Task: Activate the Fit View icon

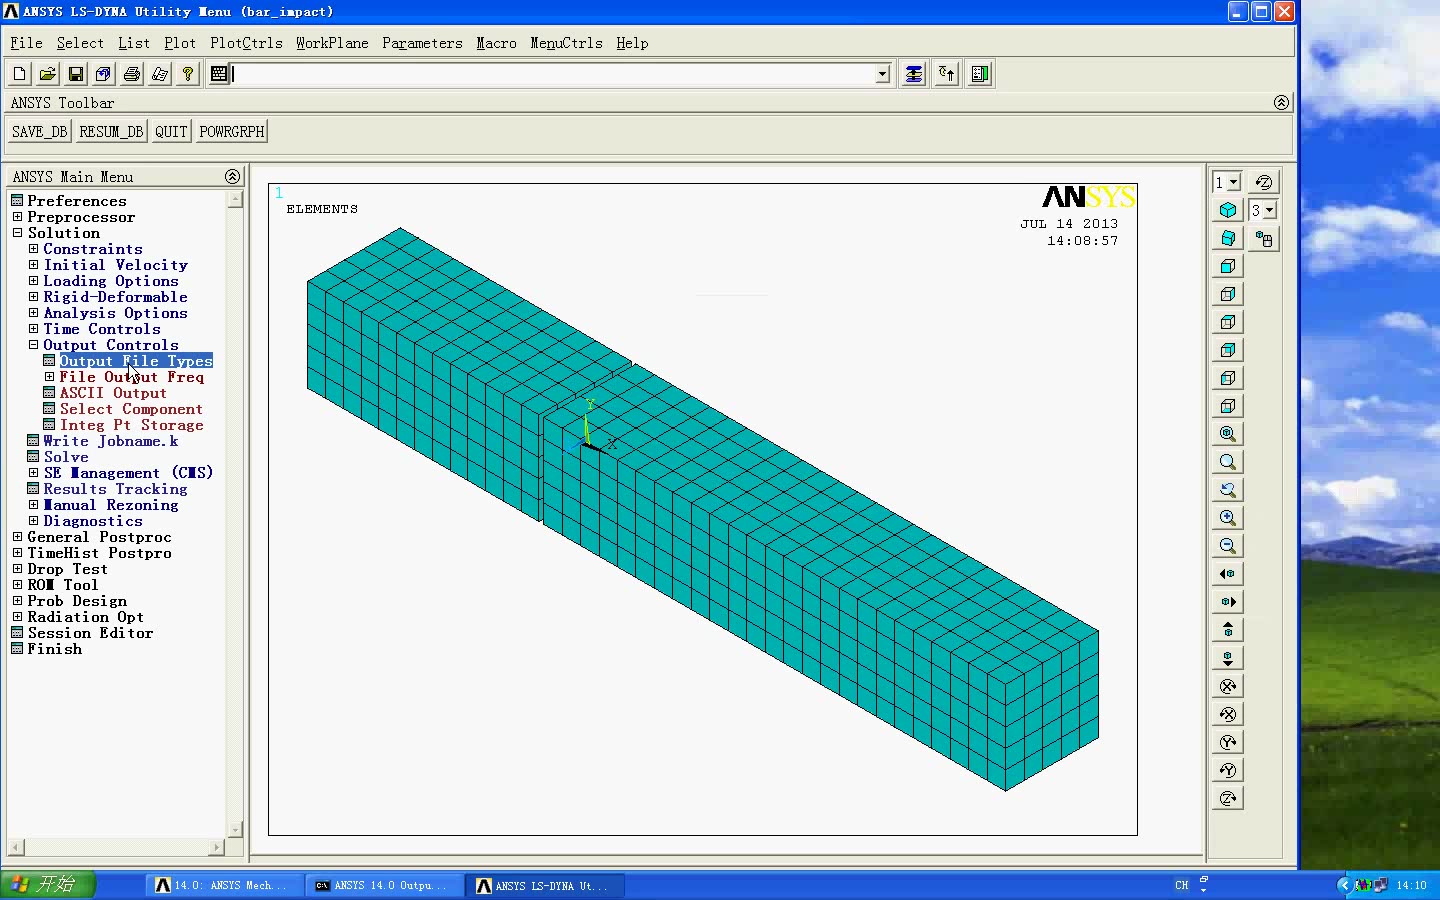Action: point(1227,433)
